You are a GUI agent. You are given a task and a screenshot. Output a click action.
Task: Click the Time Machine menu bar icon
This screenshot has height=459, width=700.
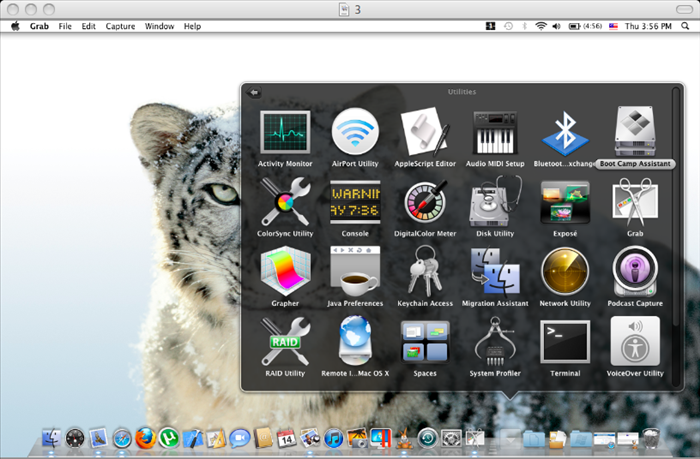508,26
